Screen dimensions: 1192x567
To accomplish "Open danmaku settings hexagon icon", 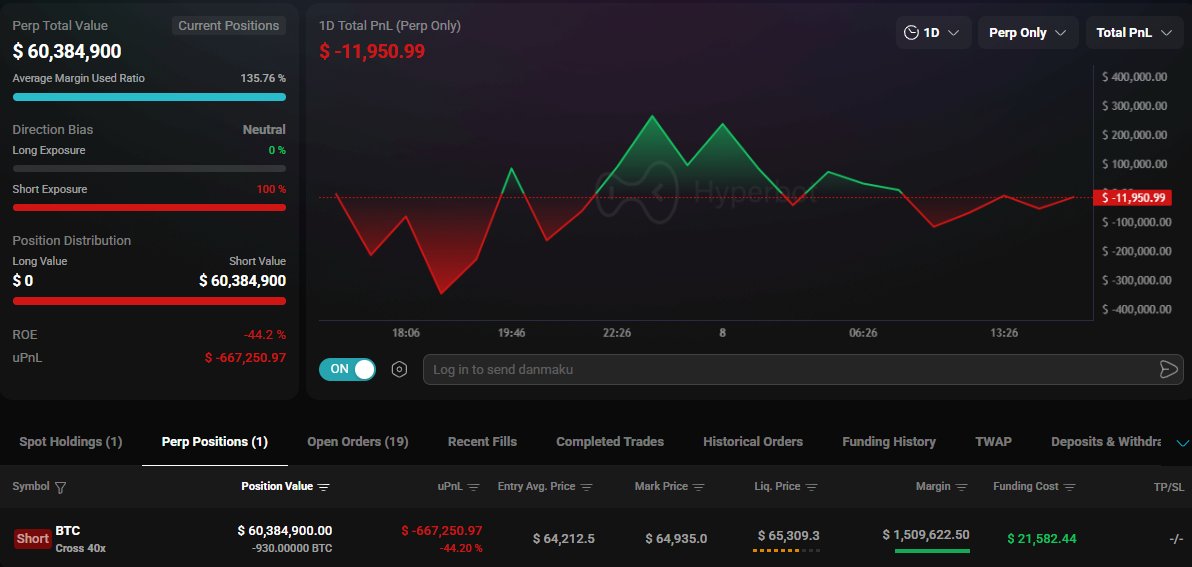I will pos(399,369).
